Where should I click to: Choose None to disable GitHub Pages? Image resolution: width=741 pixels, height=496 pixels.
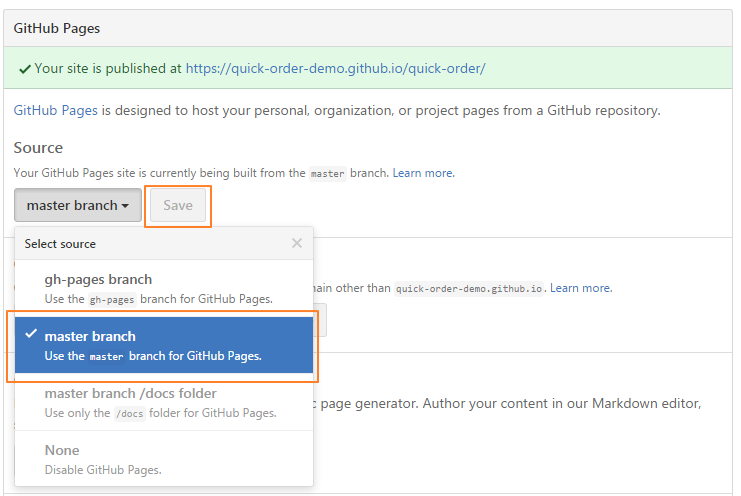(x=164, y=459)
